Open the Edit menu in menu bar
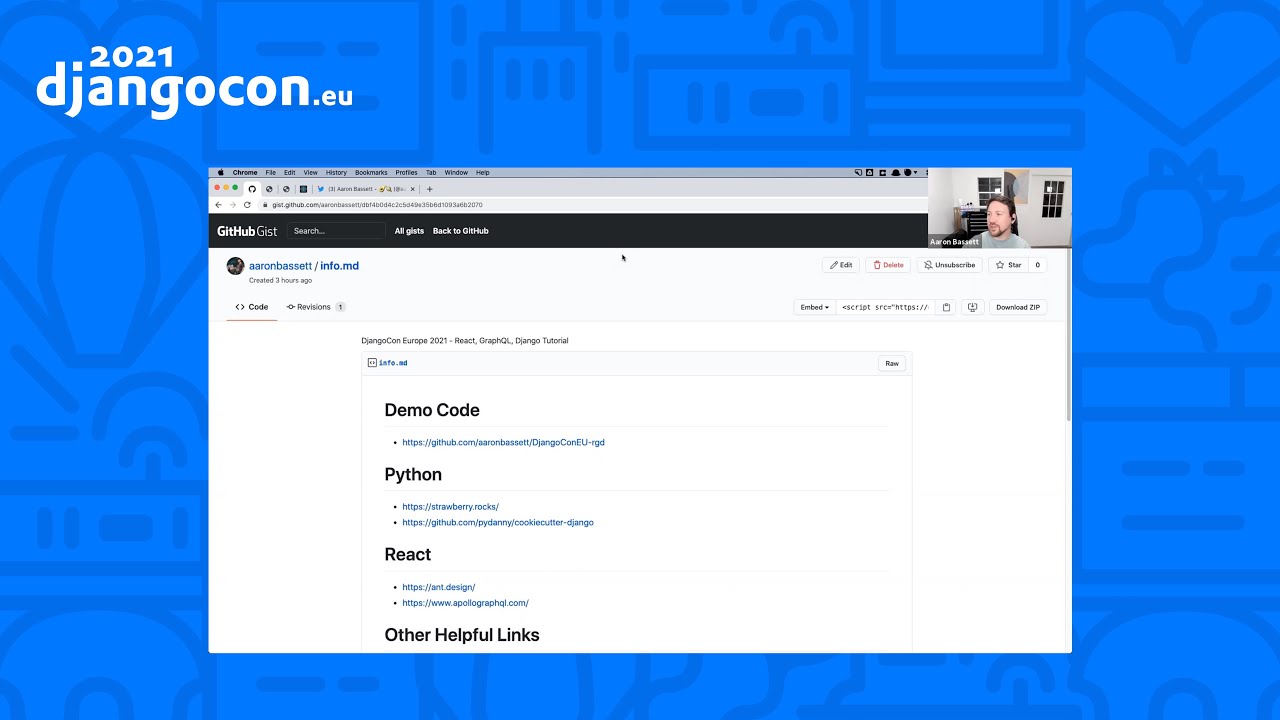1280x720 pixels. 289,172
